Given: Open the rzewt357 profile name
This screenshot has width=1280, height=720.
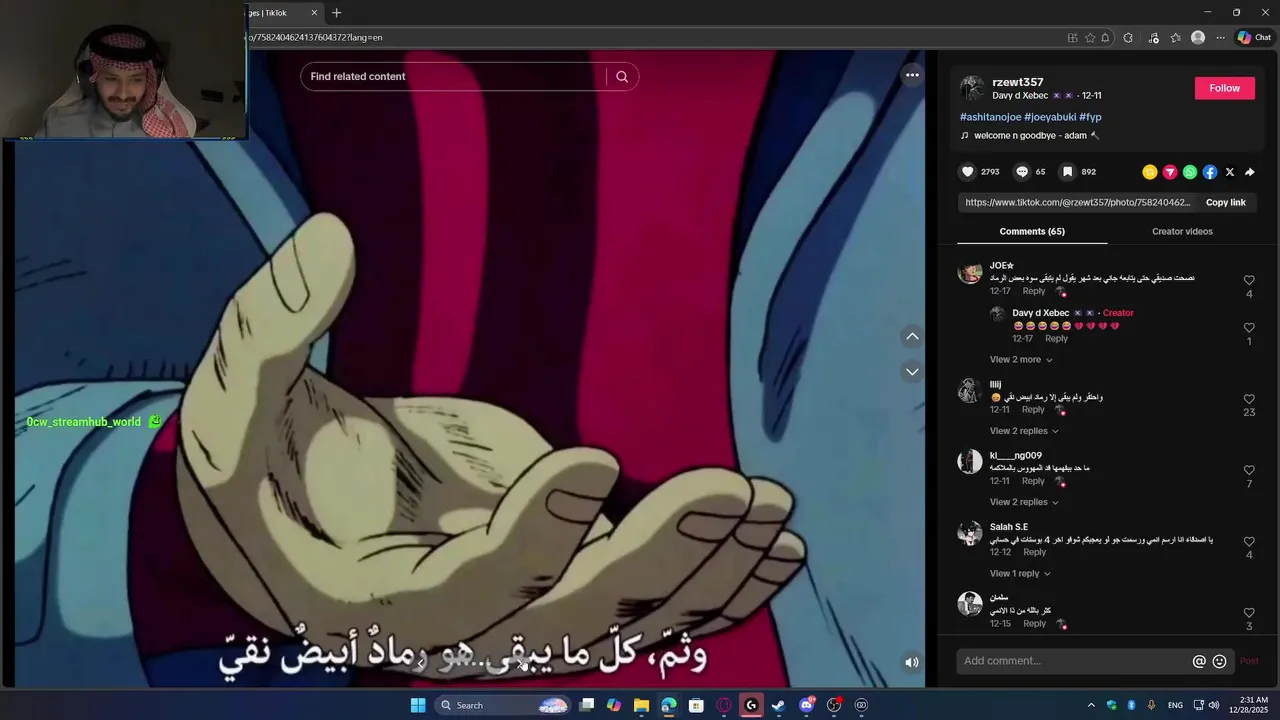Looking at the screenshot, I should pyautogui.click(x=1017, y=82).
